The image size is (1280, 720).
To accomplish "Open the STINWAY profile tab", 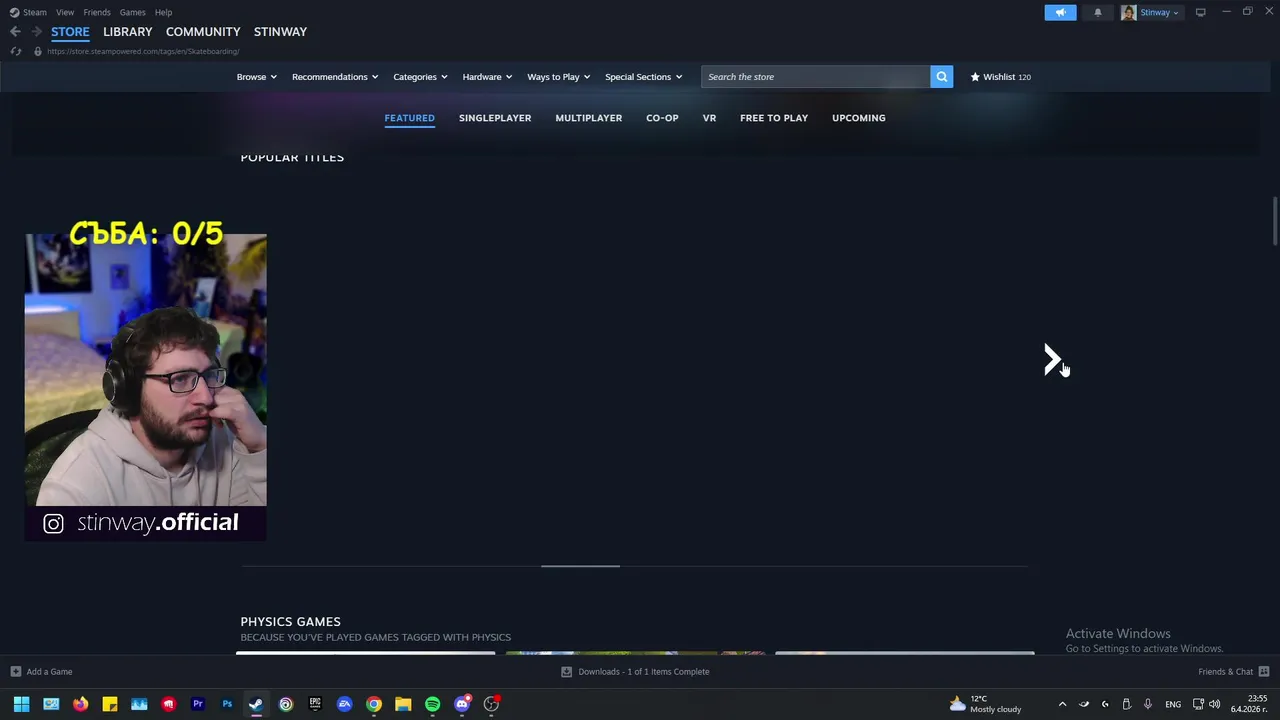I will pos(280,32).
